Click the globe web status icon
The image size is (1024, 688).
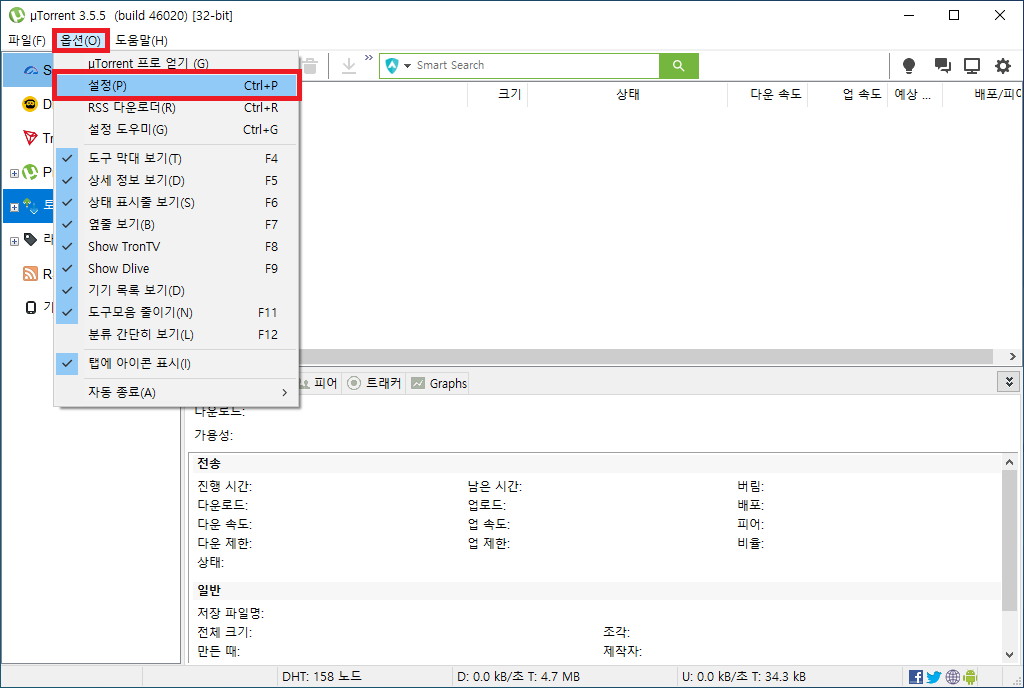pyautogui.click(x=952, y=677)
